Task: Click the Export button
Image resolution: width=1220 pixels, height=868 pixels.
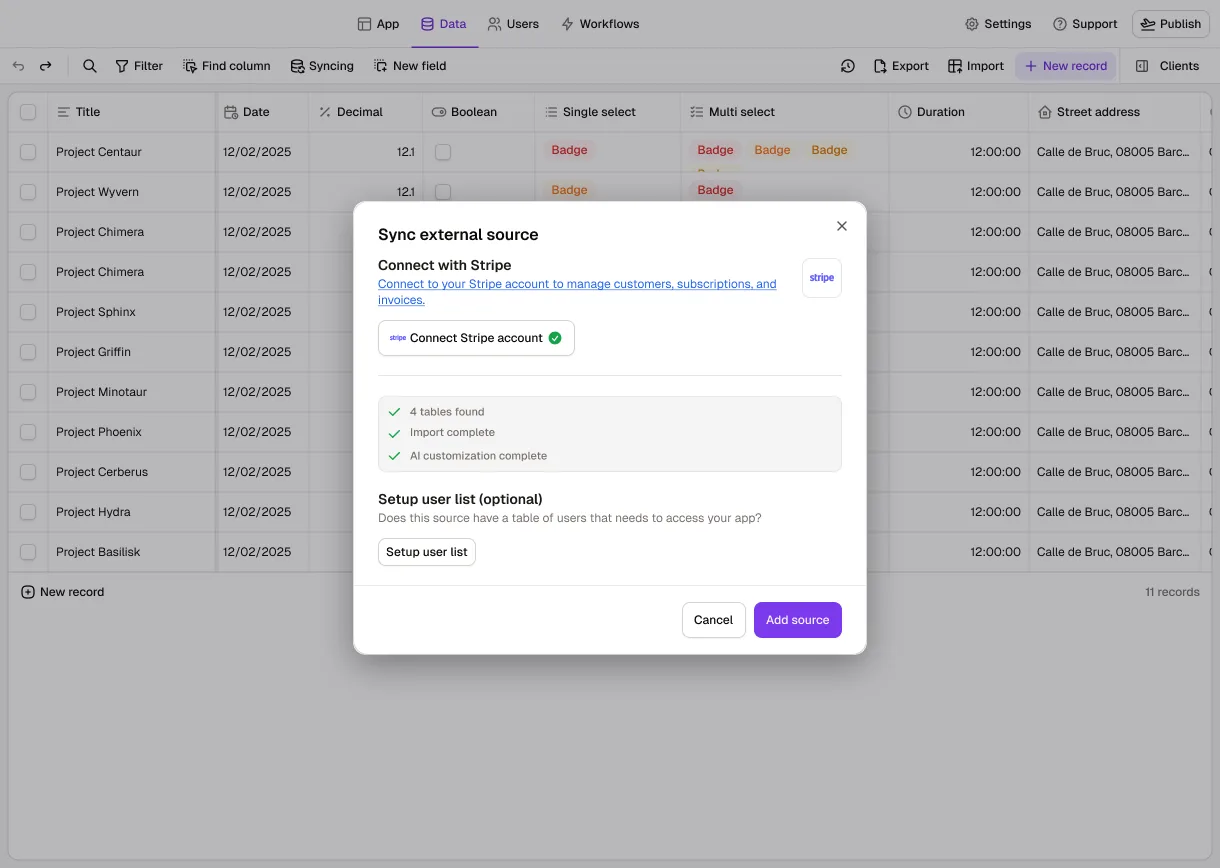Action: (901, 66)
